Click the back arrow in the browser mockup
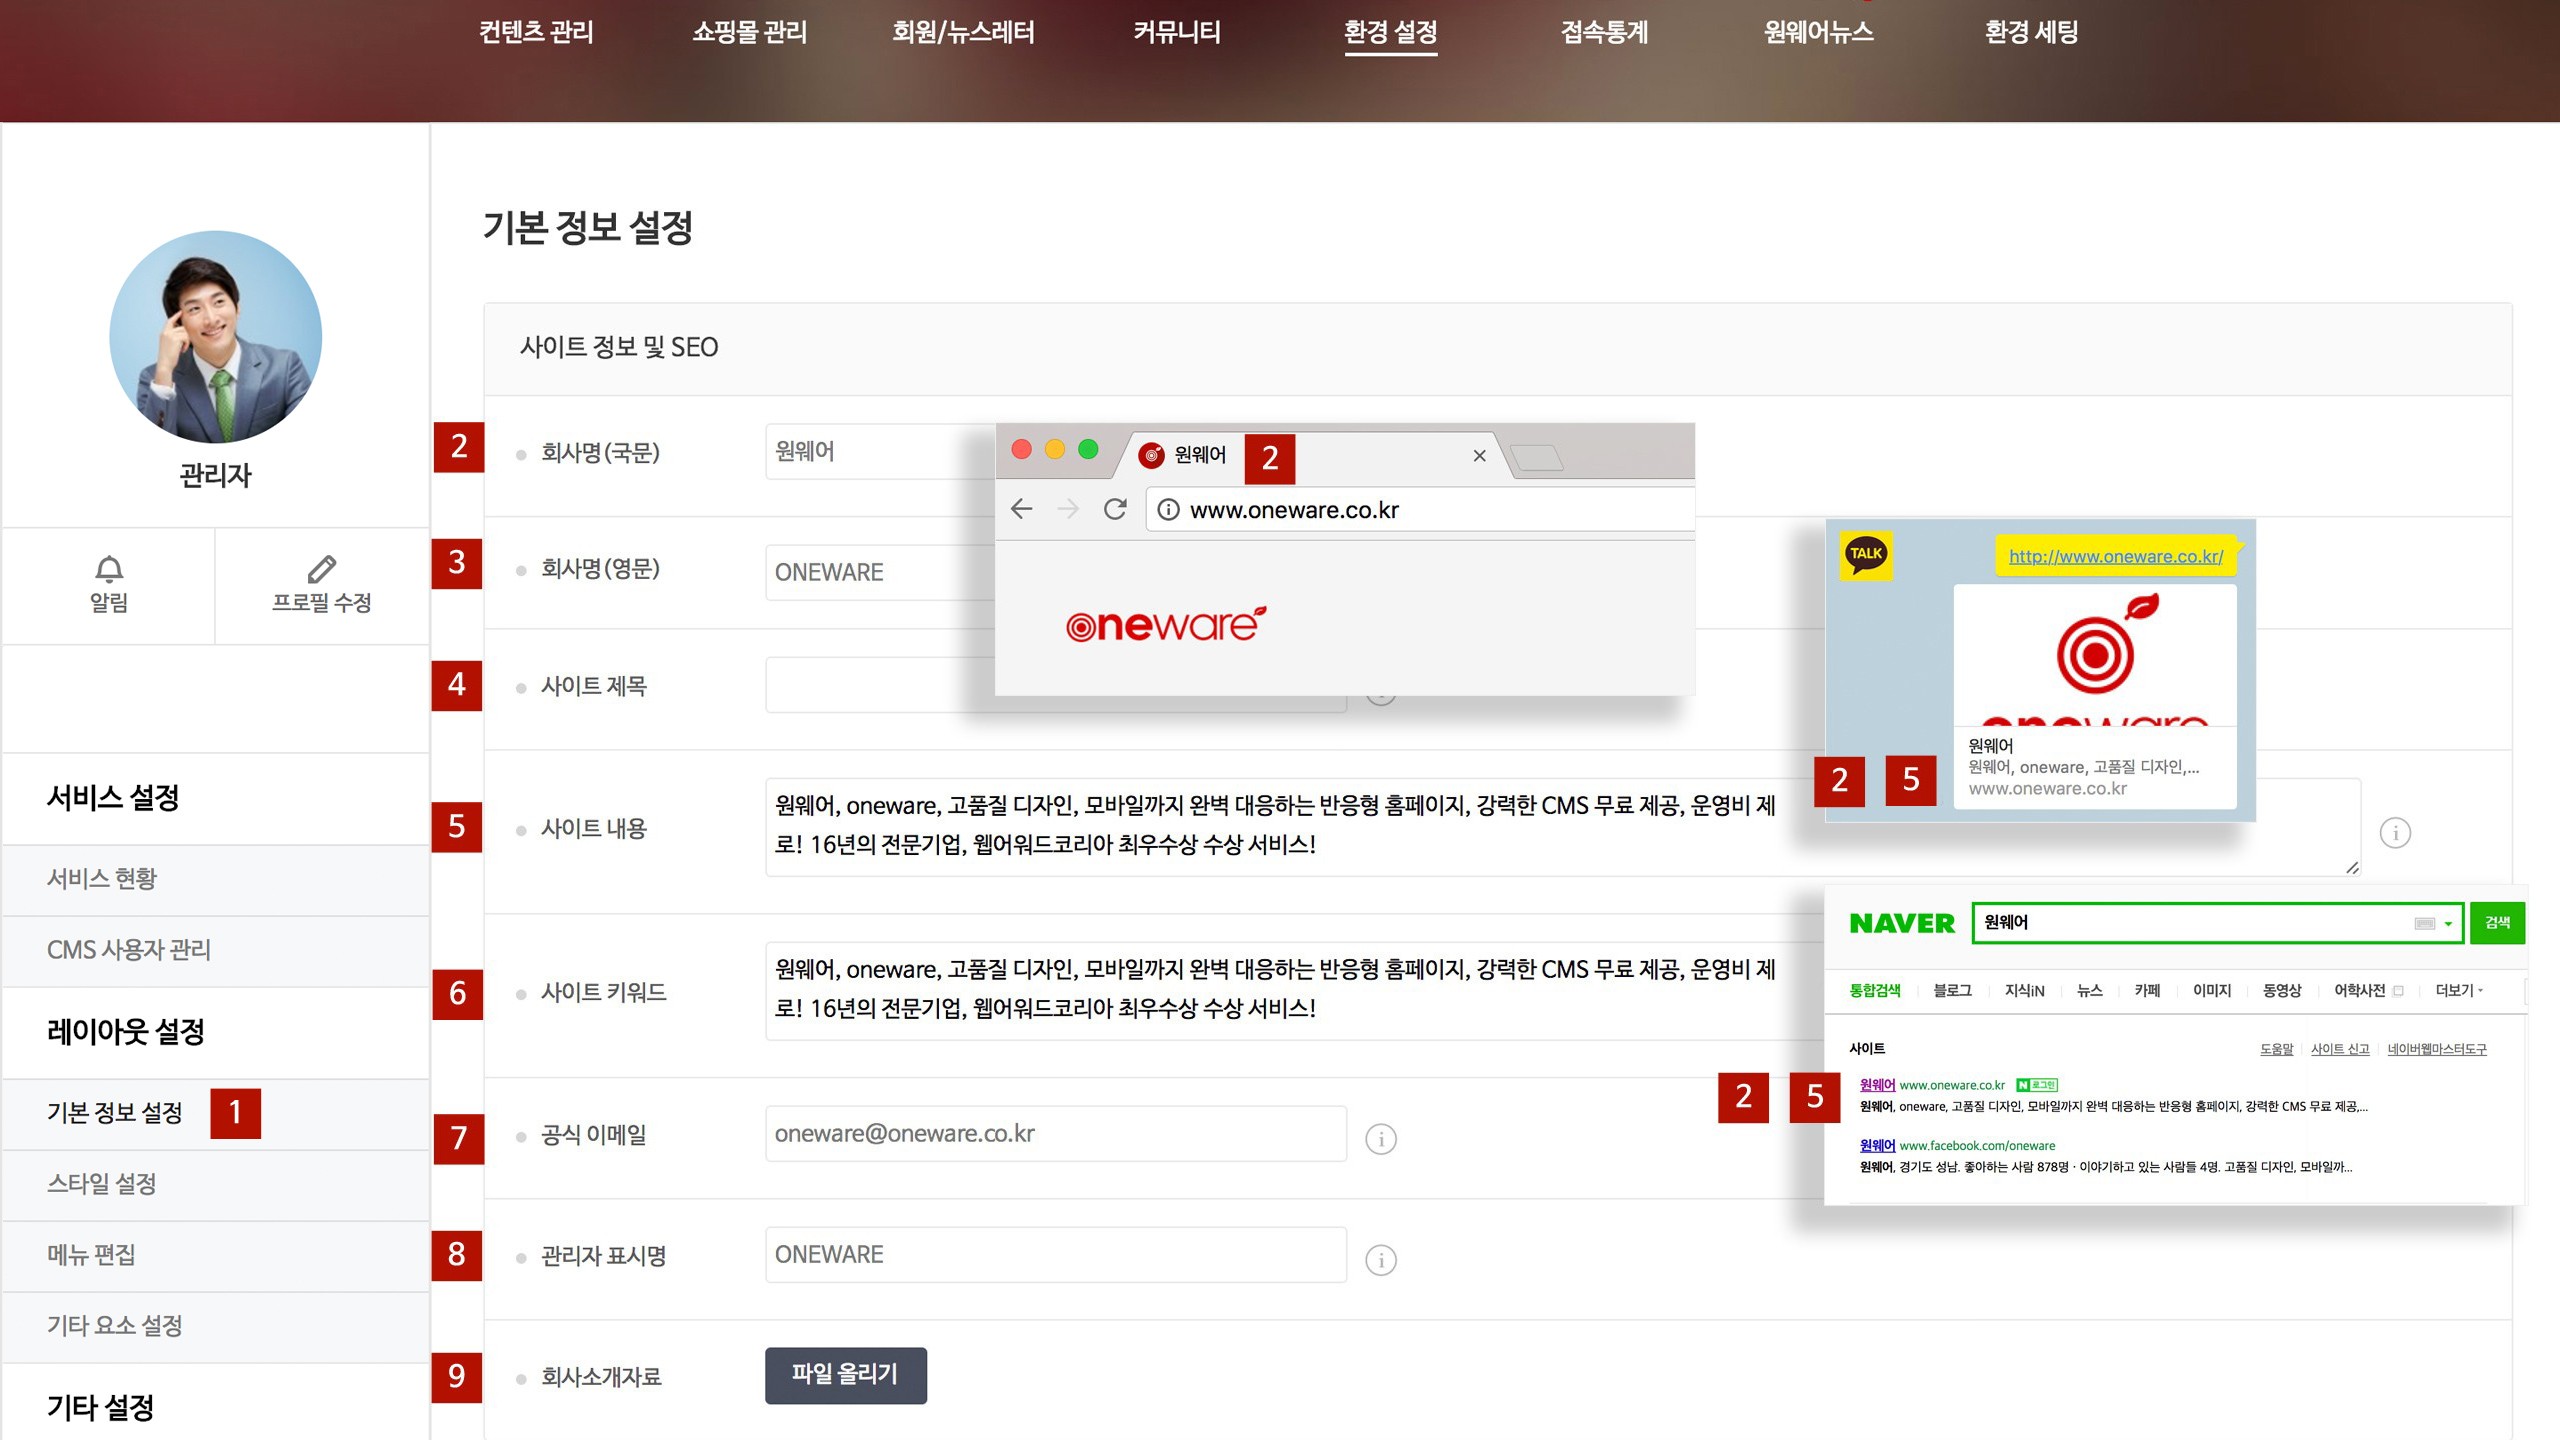The height and width of the screenshot is (1440, 2560). click(1021, 509)
